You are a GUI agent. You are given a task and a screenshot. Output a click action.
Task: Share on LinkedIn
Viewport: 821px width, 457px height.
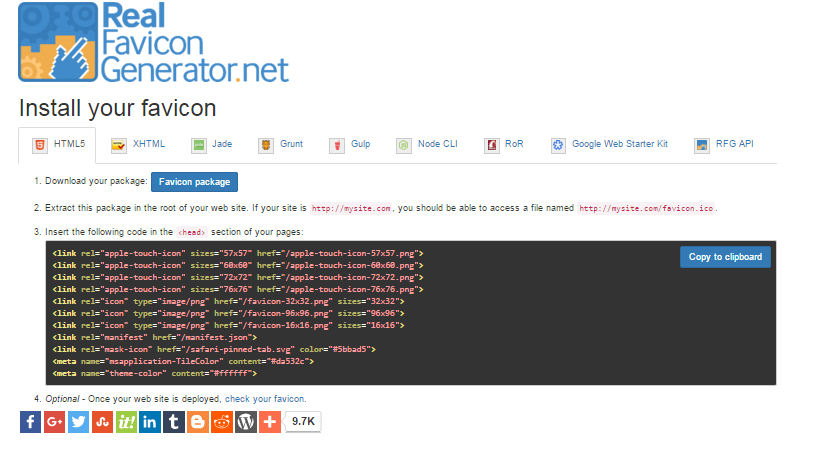coord(150,422)
